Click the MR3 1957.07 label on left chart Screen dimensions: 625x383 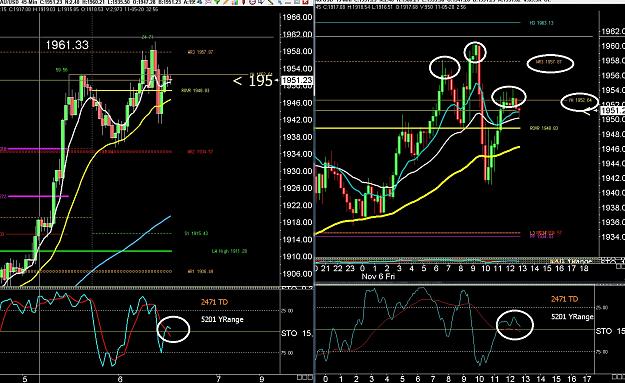coord(200,52)
